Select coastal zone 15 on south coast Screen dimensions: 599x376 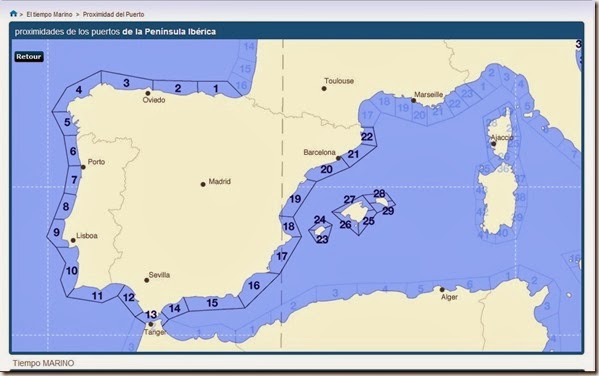[212, 303]
